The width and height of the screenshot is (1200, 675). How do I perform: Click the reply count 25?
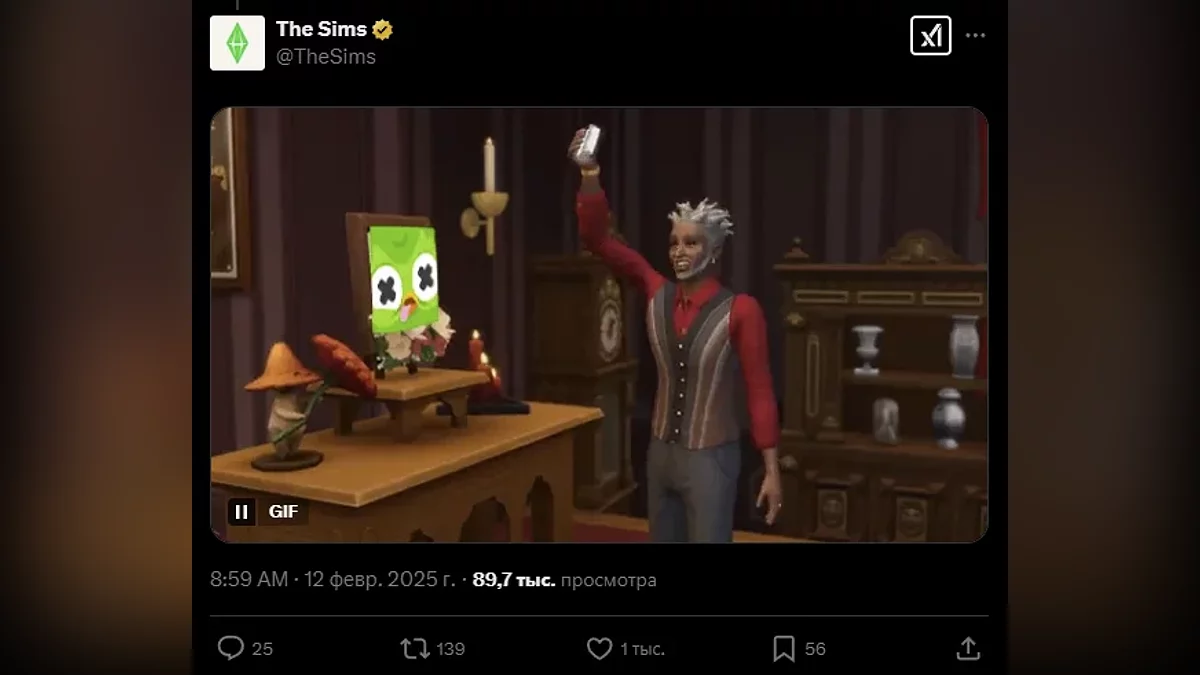[262, 649]
